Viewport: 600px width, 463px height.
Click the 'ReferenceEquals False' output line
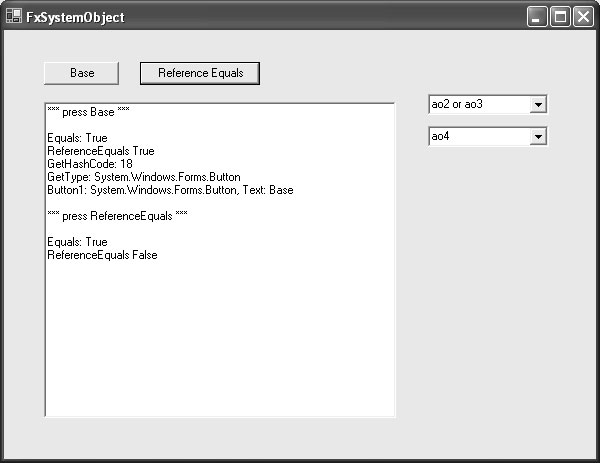pyautogui.click(x=102, y=255)
